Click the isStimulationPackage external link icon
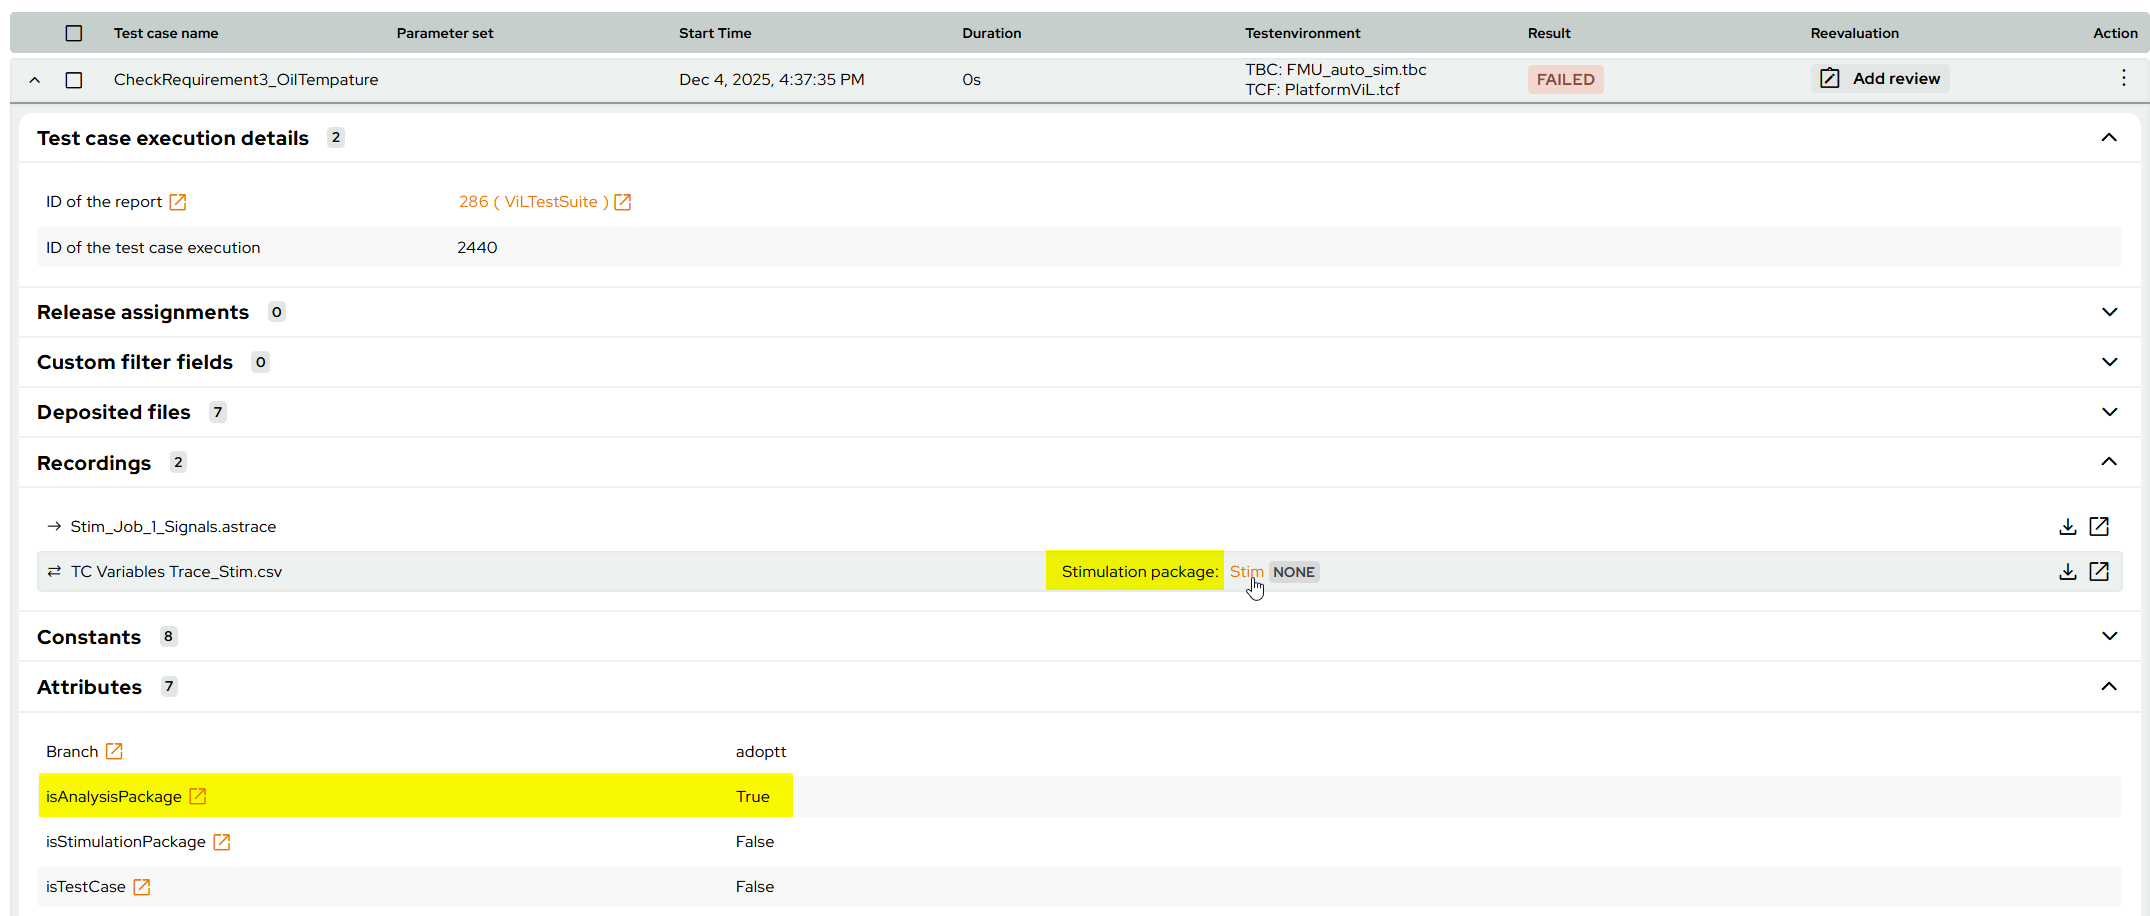The width and height of the screenshot is (2150, 916). [222, 842]
